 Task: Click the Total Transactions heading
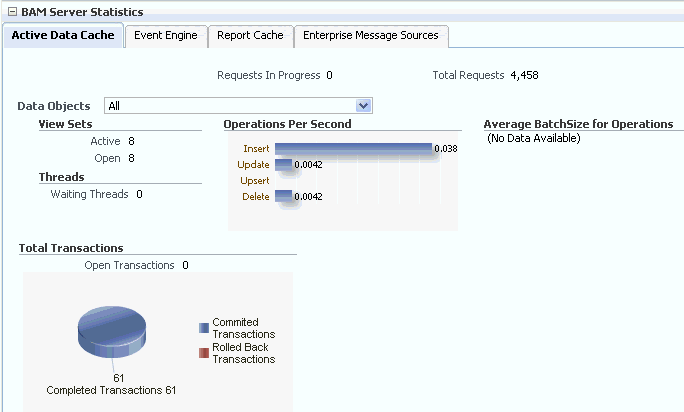pyautogui.click(x=71, y=248)
